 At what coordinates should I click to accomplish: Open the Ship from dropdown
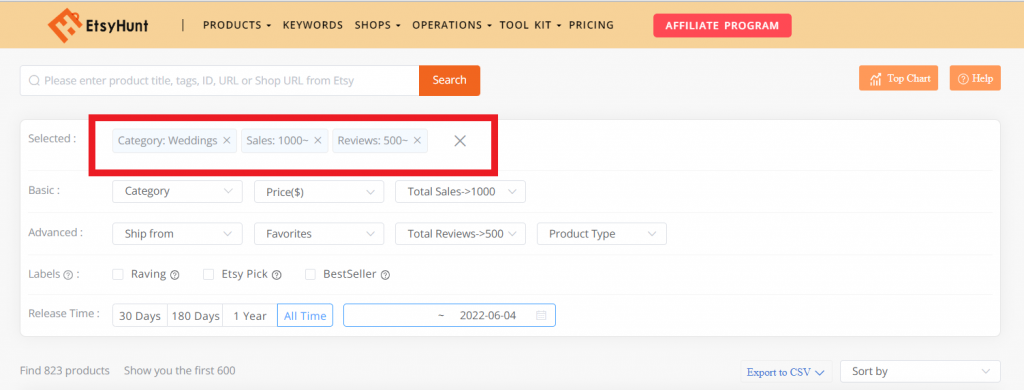click(177, 234)
